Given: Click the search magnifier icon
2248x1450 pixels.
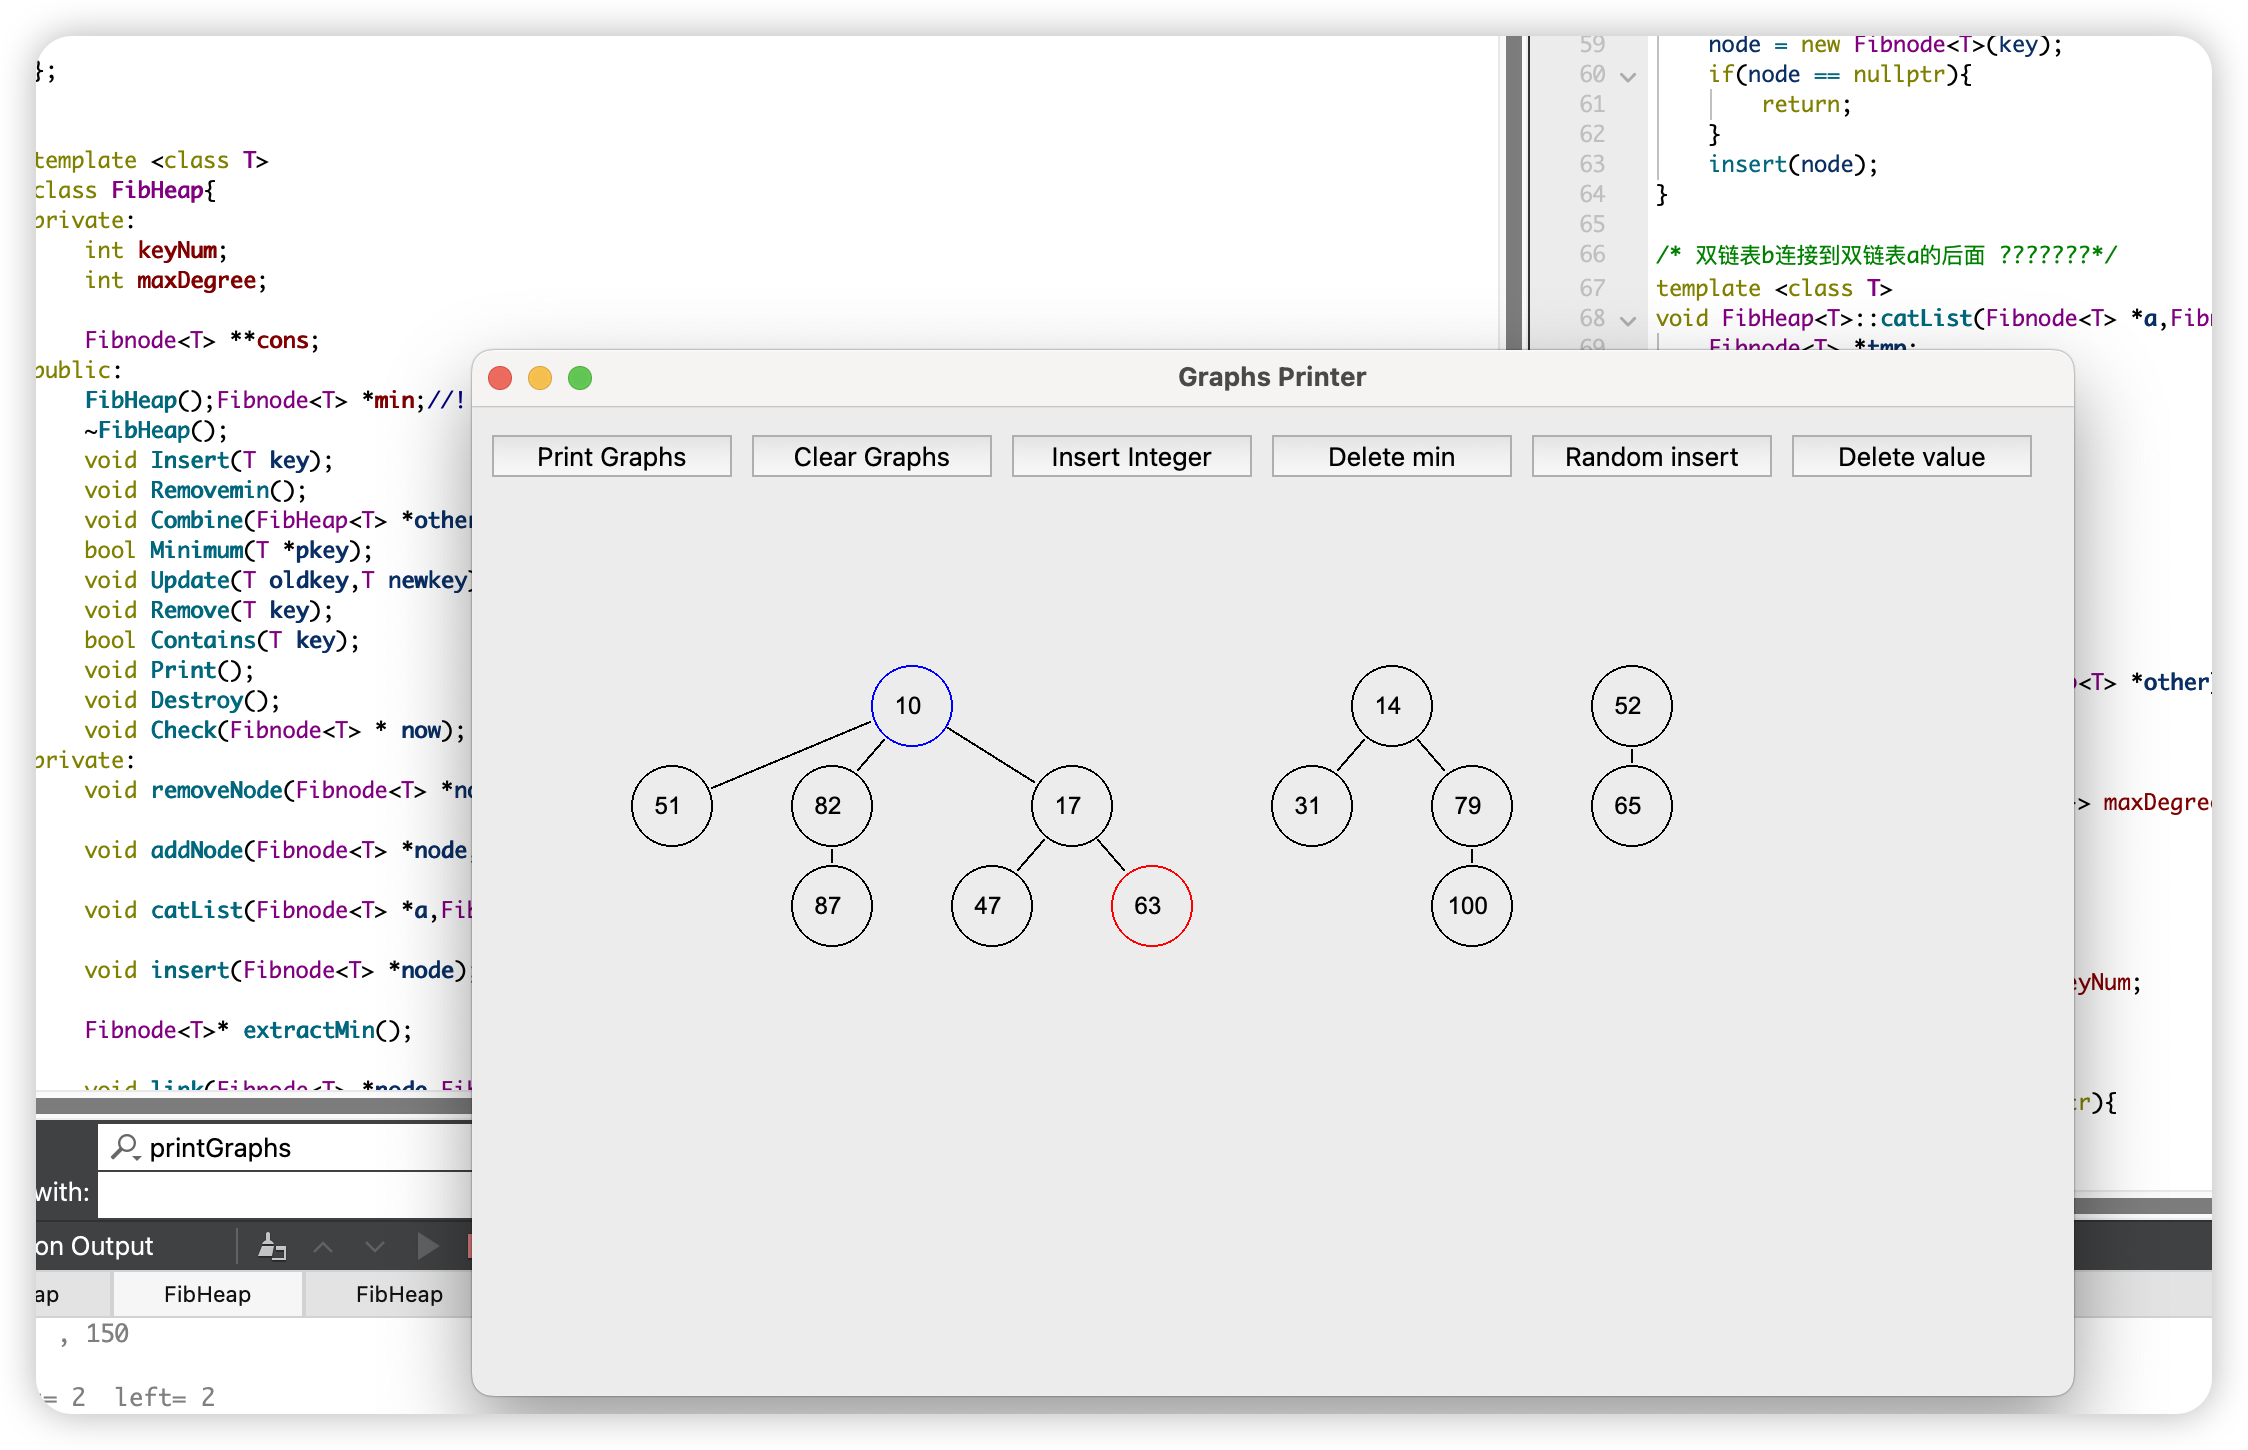Looking at the screenshot, I should coord(125,1147).
